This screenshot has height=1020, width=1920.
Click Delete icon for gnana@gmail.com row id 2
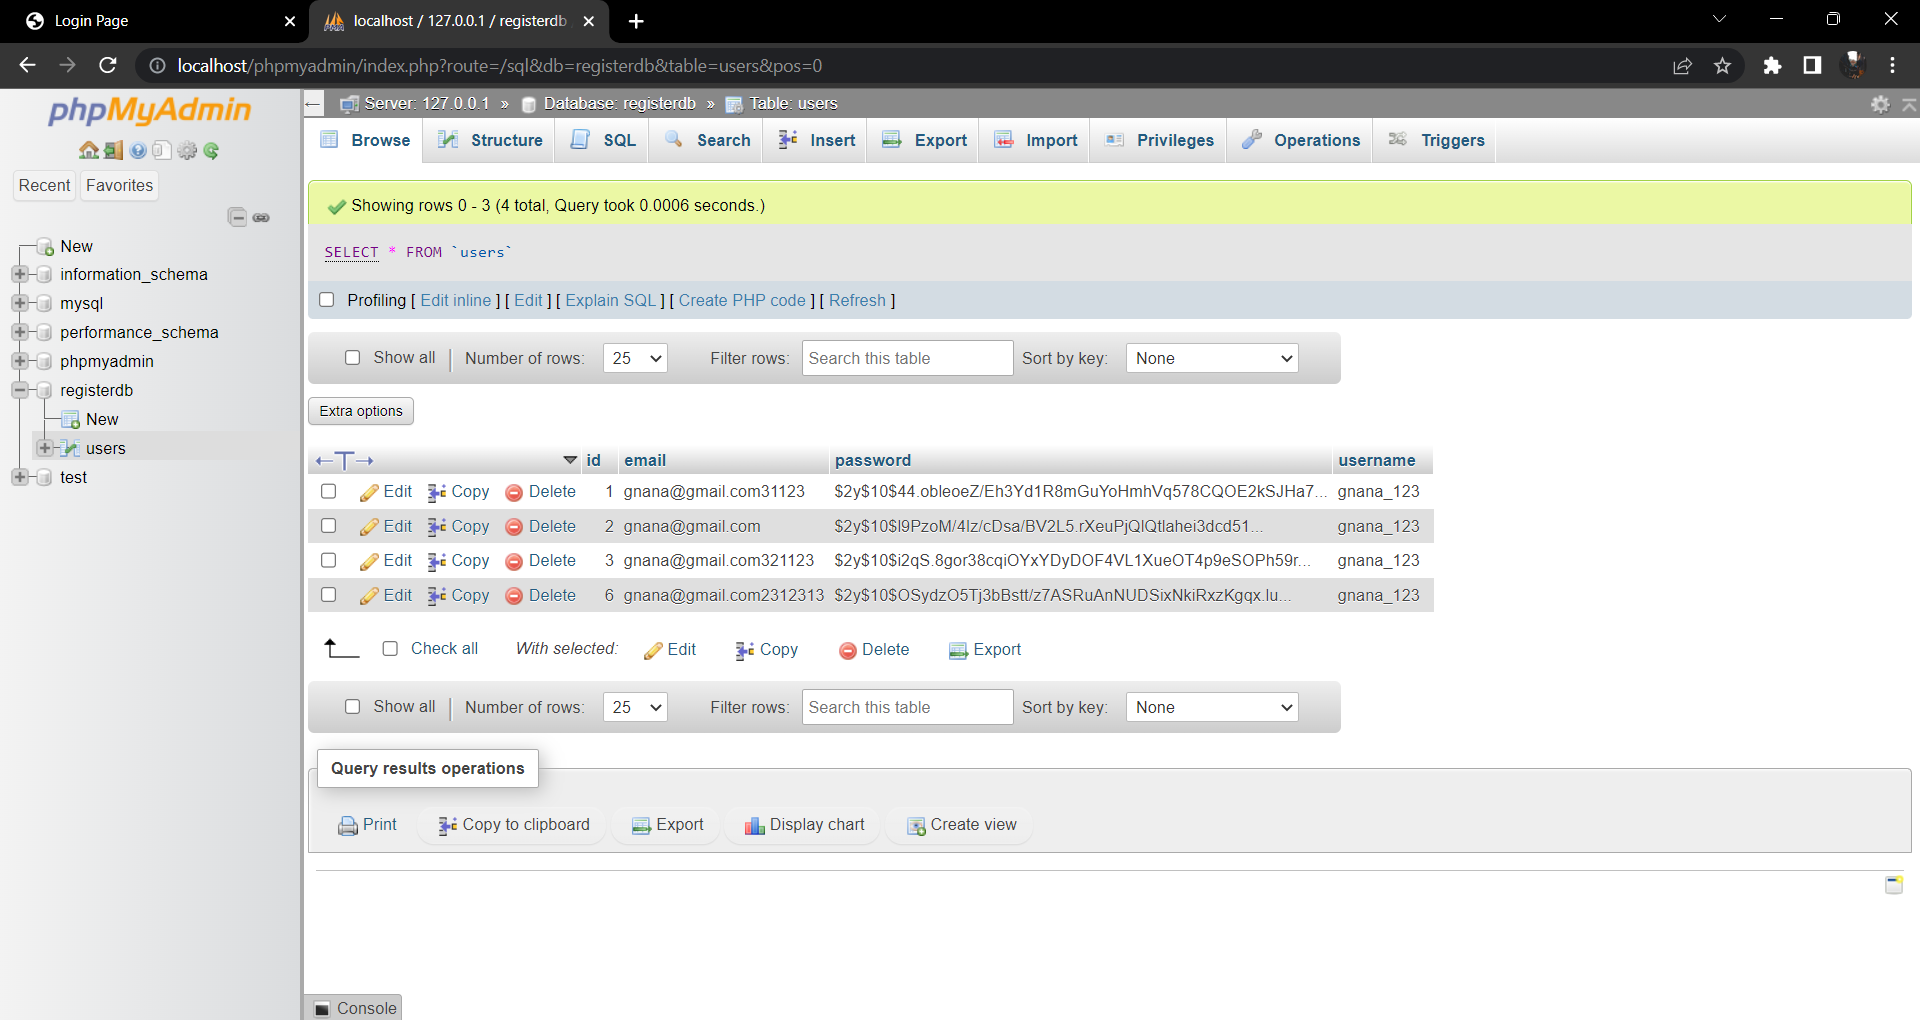tap(541, 527)
